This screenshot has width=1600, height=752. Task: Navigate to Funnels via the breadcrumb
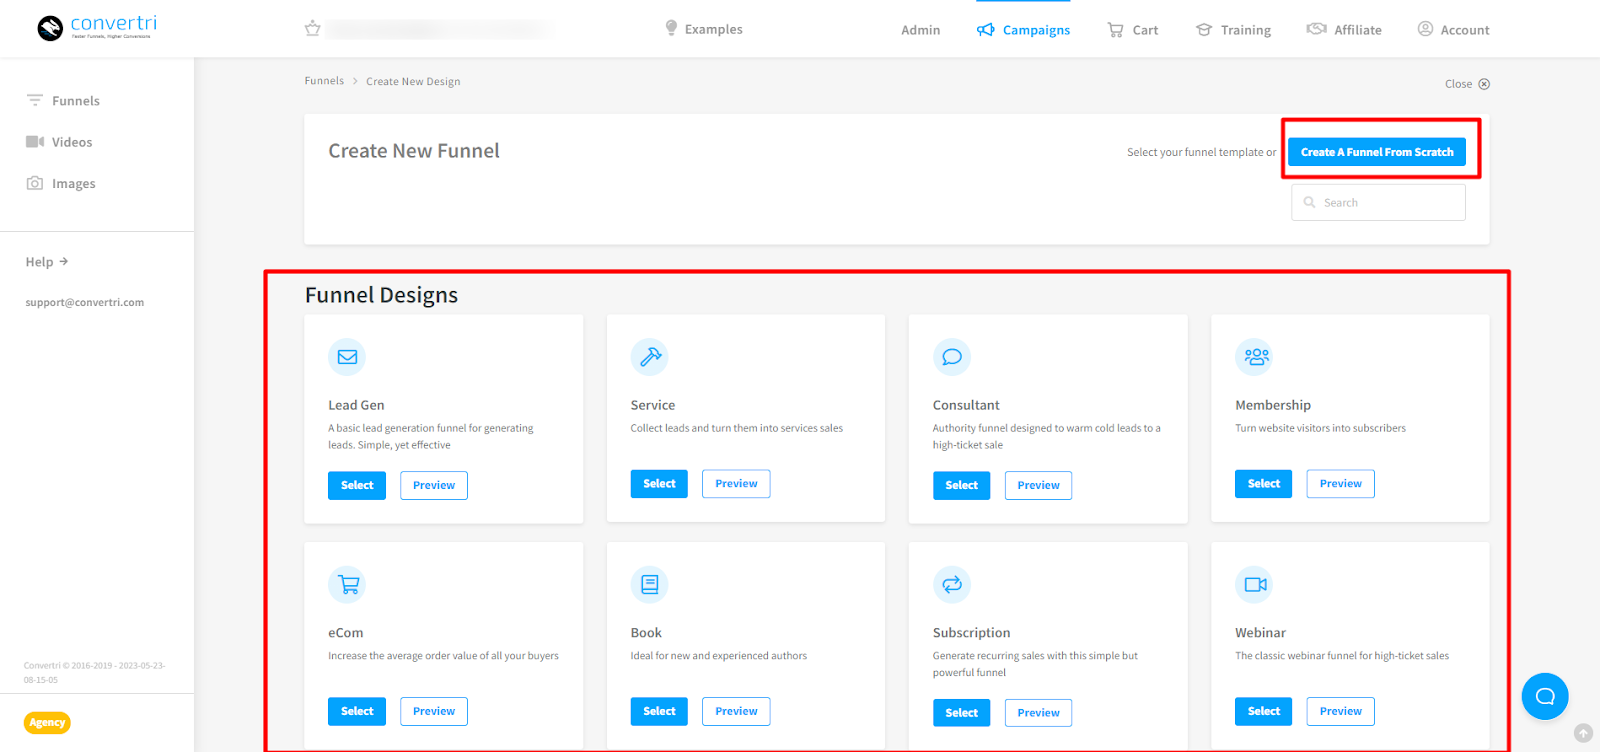324,81
